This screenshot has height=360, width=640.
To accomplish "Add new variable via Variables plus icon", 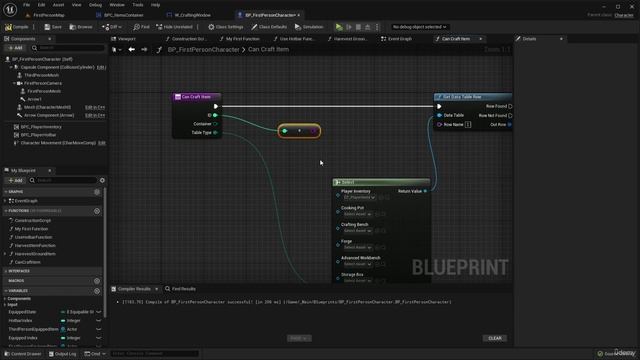I will click(x=97, y=291).
